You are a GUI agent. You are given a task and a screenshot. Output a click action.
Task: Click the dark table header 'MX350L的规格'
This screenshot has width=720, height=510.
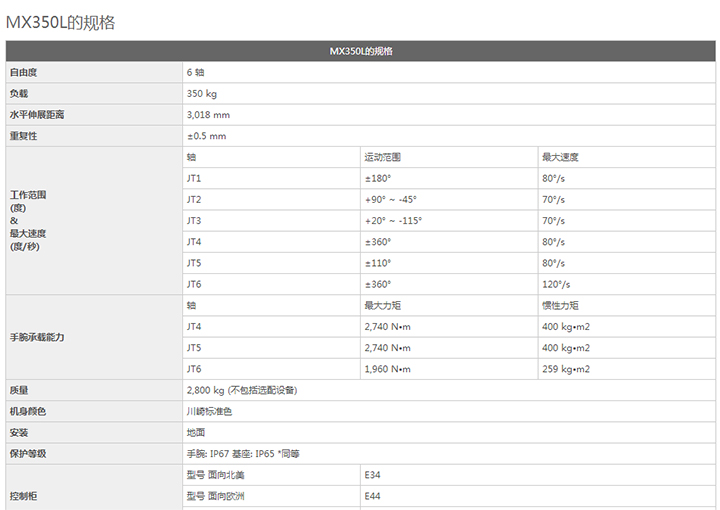[x=360, y=51]
